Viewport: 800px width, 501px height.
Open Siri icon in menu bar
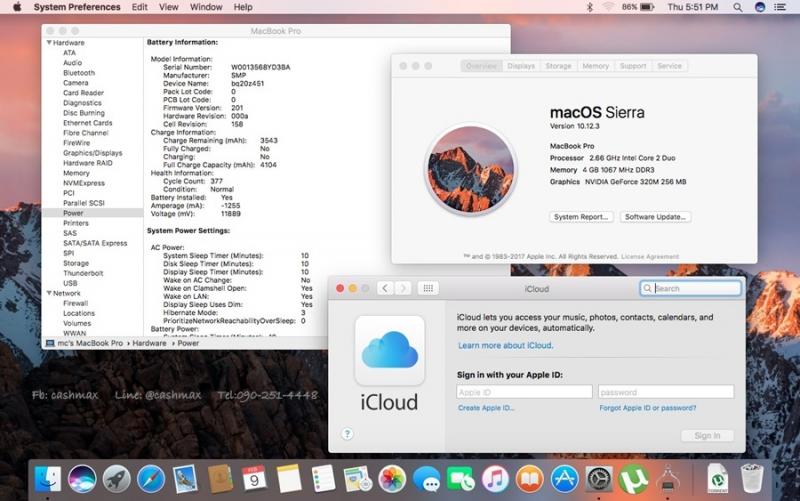[x=760, y=7]
